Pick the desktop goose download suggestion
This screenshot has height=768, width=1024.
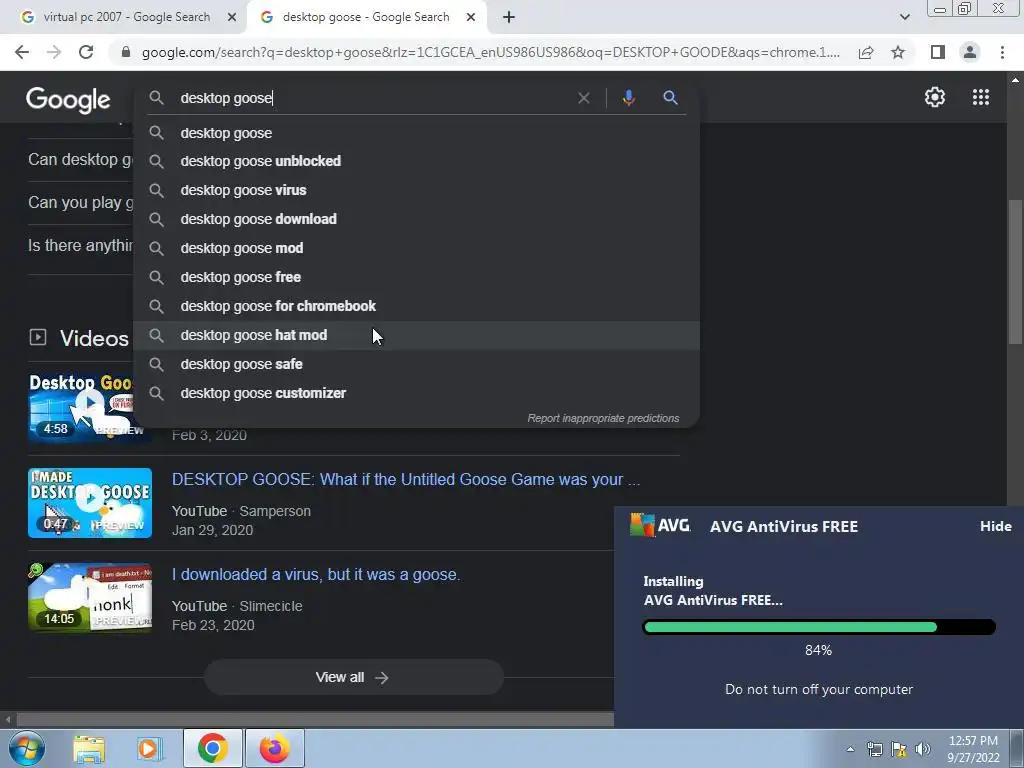[x=416, y=219]
